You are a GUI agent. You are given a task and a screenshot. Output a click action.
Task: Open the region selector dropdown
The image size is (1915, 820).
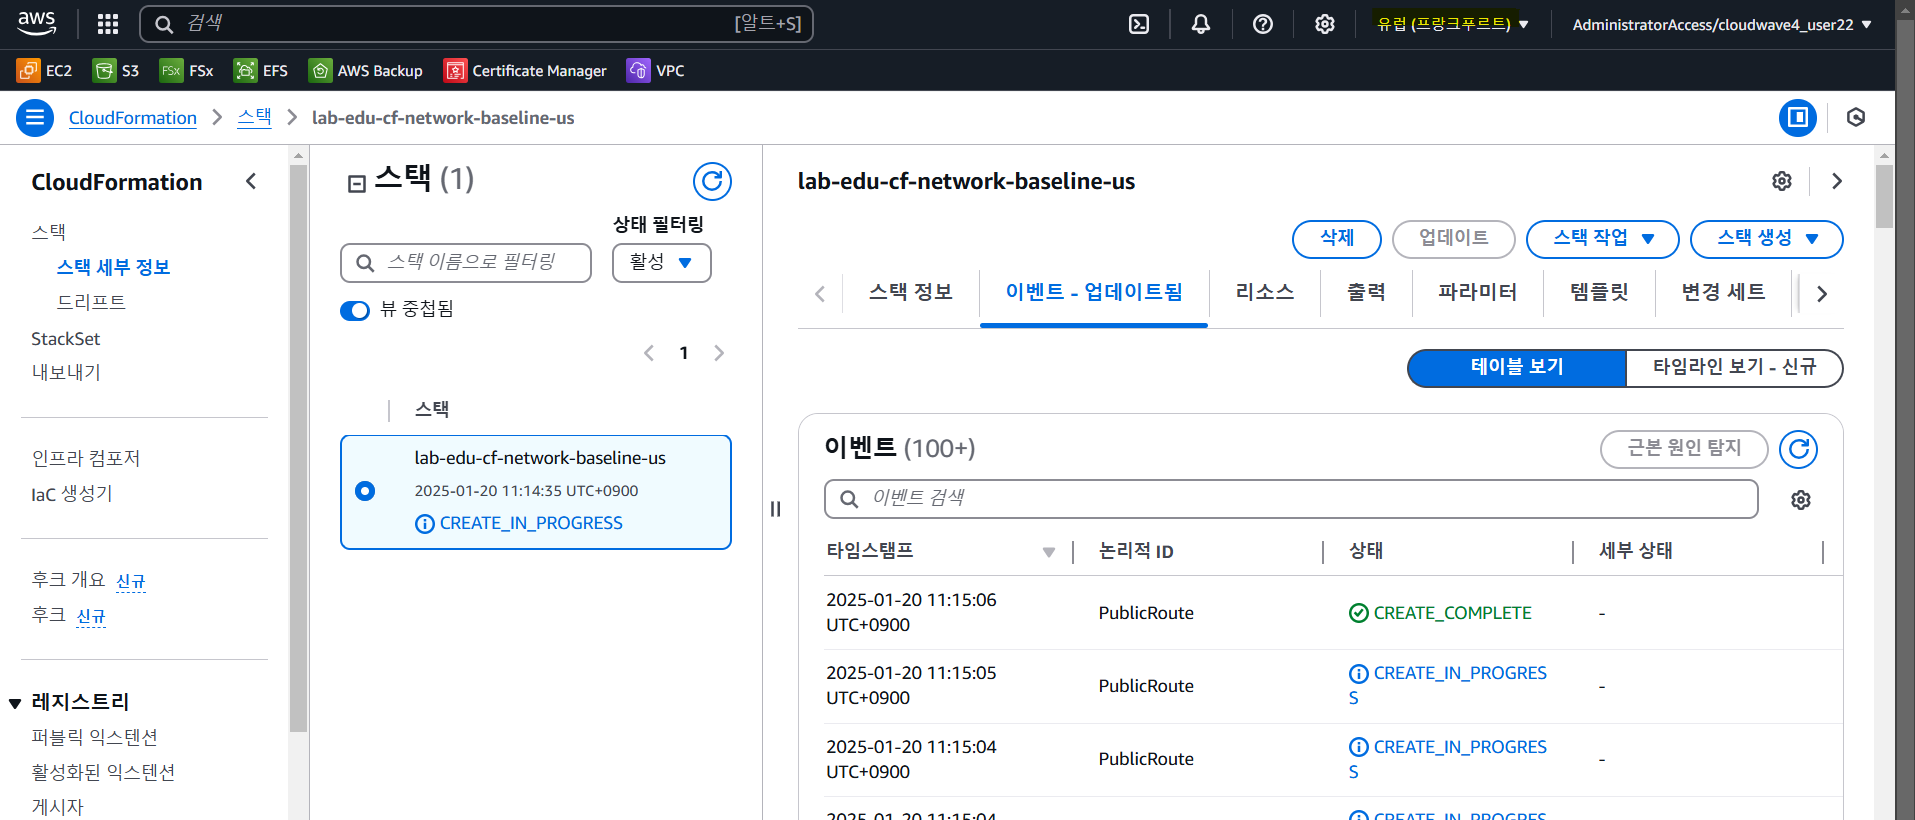1452,24
